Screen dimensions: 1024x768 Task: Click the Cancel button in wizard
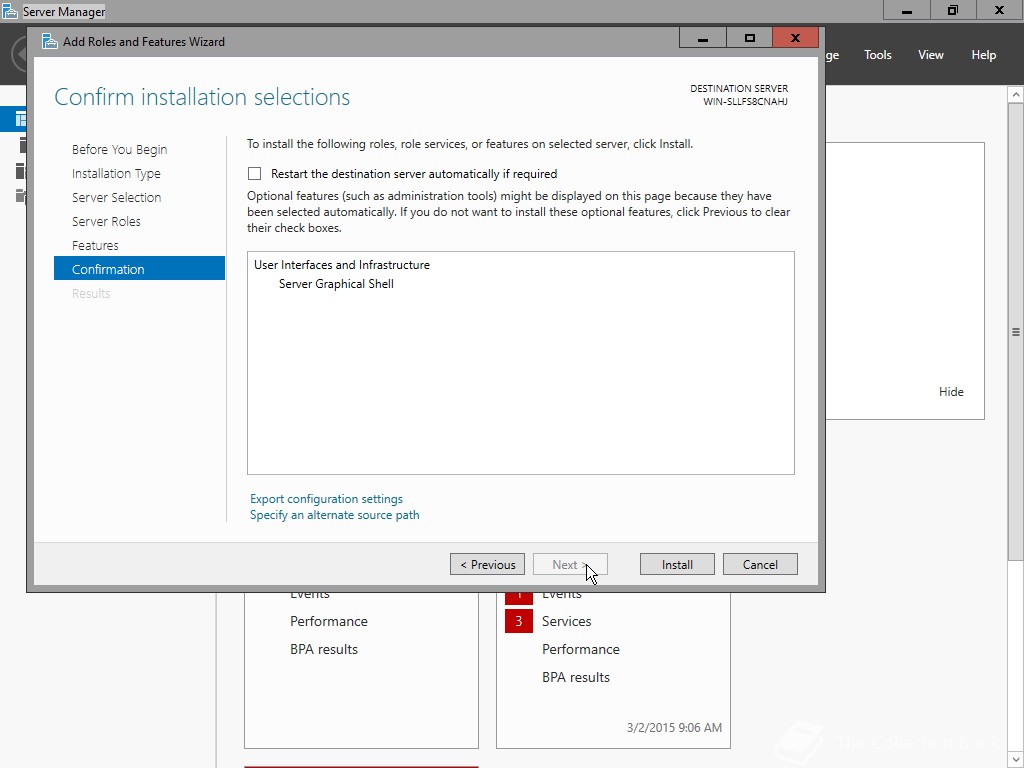pyautogui.click(x=760, y=564)
